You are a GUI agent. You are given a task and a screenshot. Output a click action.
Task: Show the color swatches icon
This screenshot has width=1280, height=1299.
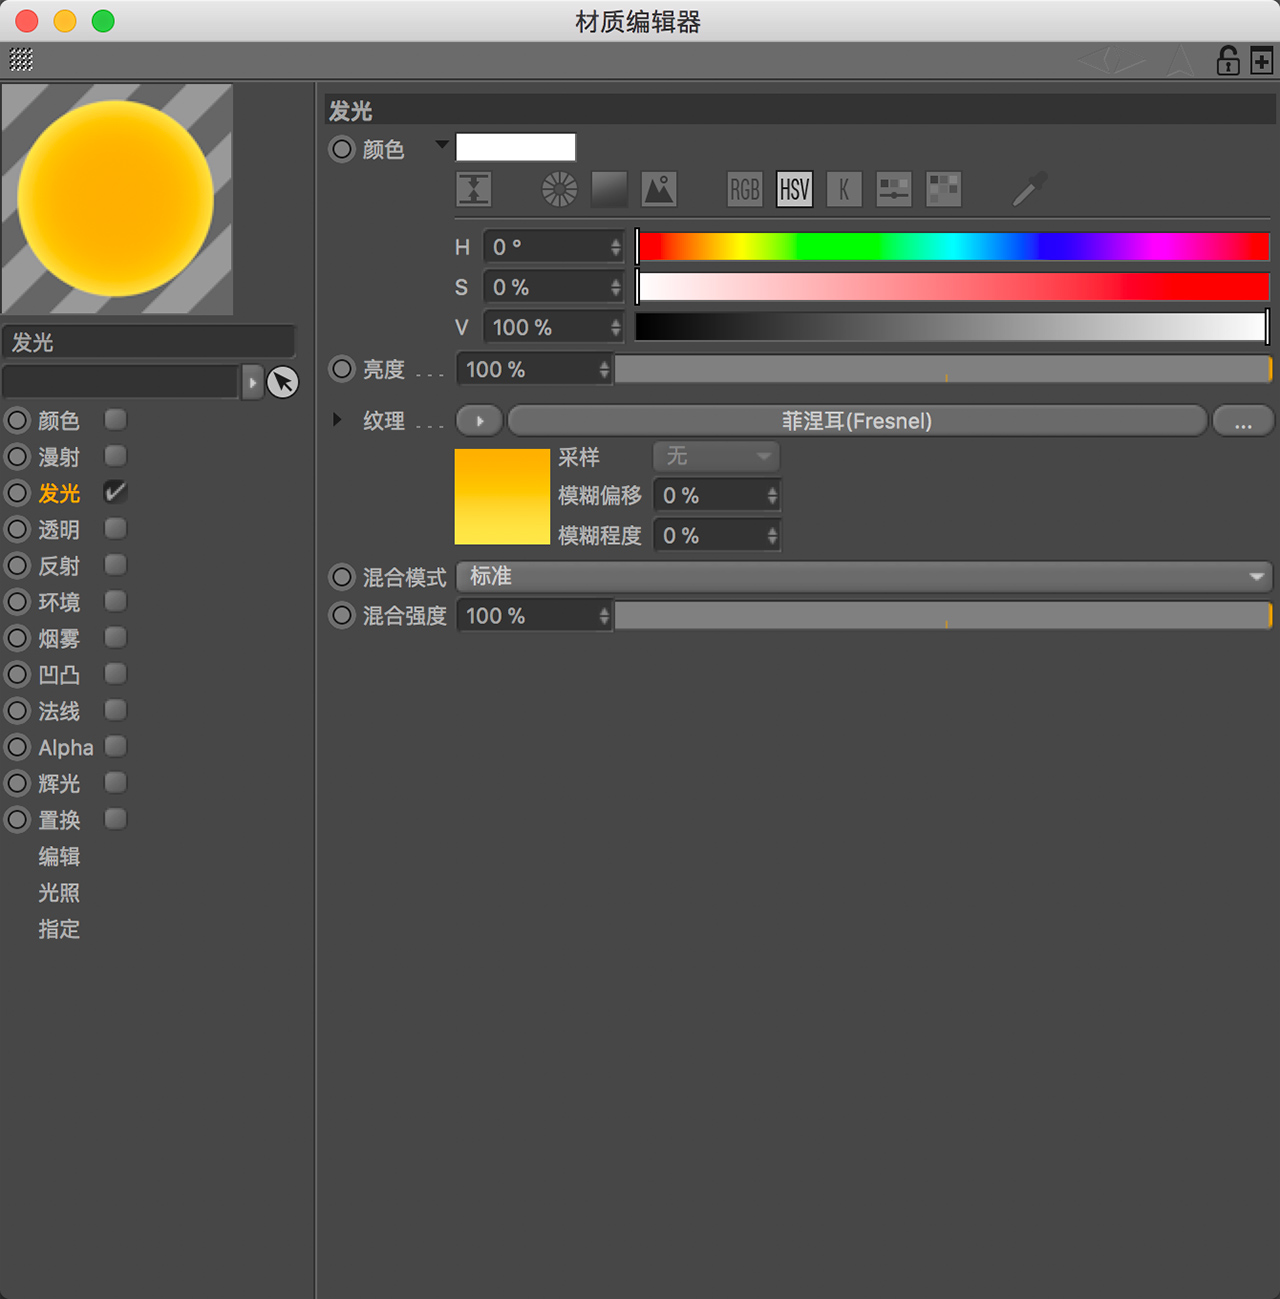pyautogui.click(x=944, y=189)
